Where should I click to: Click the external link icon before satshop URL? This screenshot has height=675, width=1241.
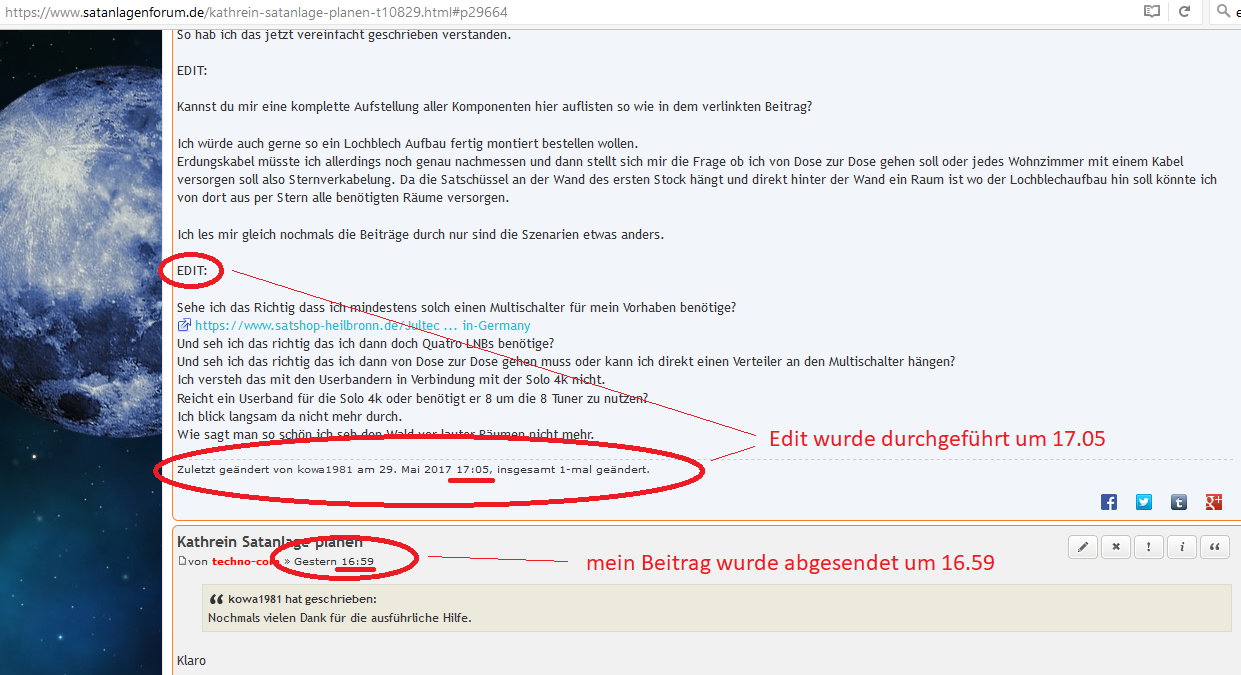(184, 325)
